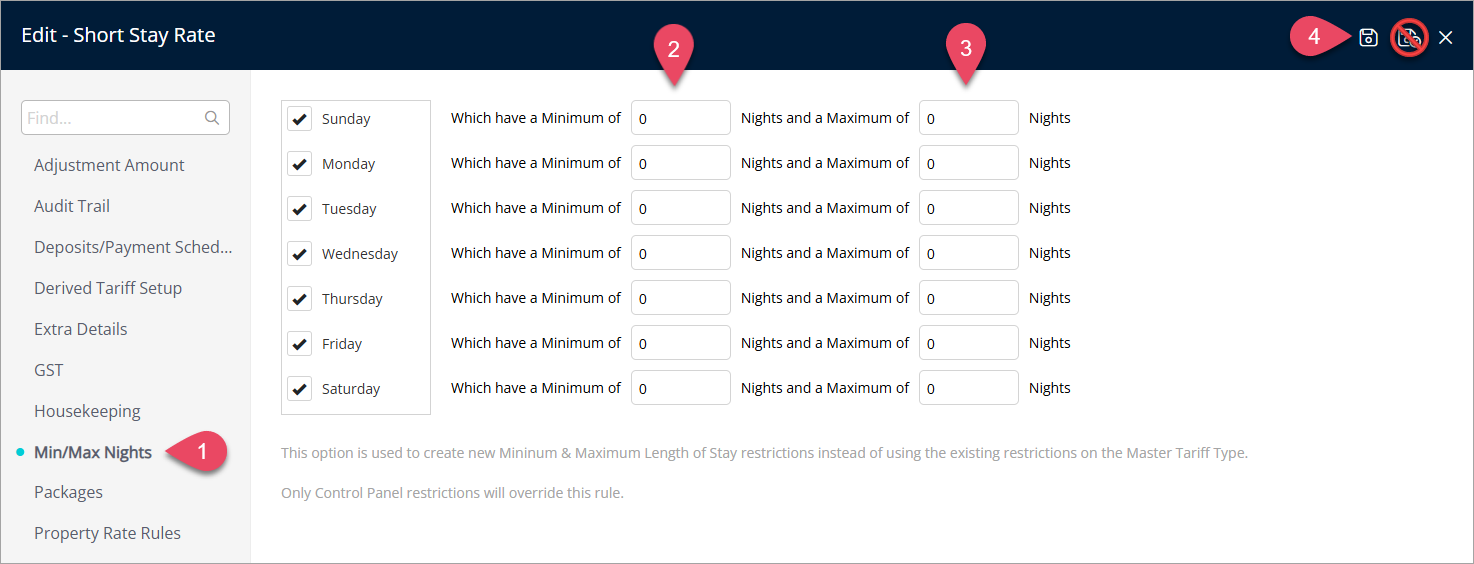Click Thursday's Minimum nights field
Screen dimensions: 1474x564
click(681, 298)
